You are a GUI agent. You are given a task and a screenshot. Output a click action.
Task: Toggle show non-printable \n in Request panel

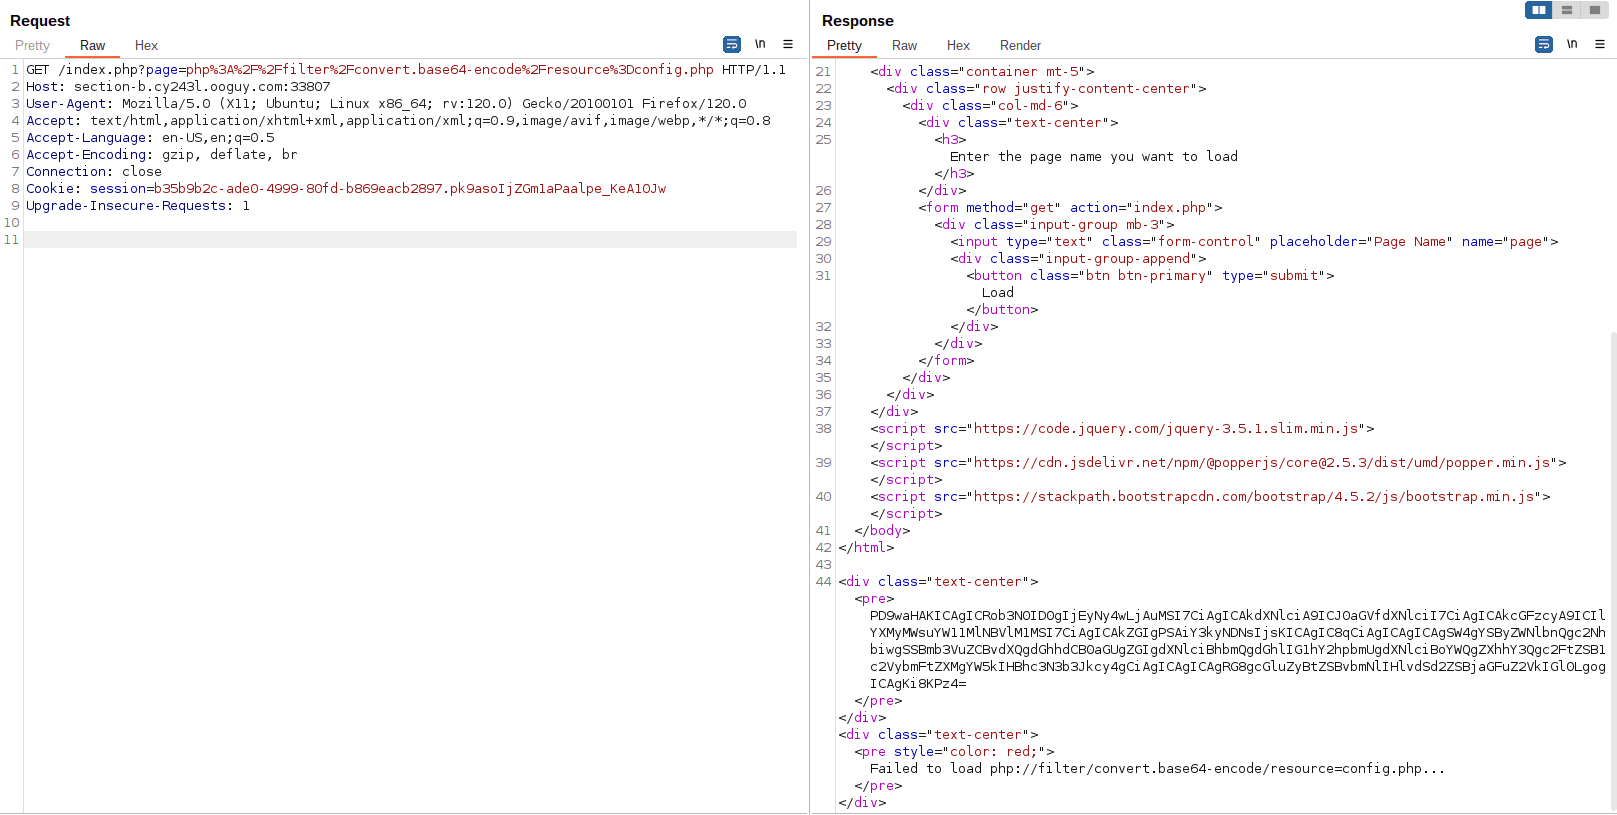pos(760,44)
